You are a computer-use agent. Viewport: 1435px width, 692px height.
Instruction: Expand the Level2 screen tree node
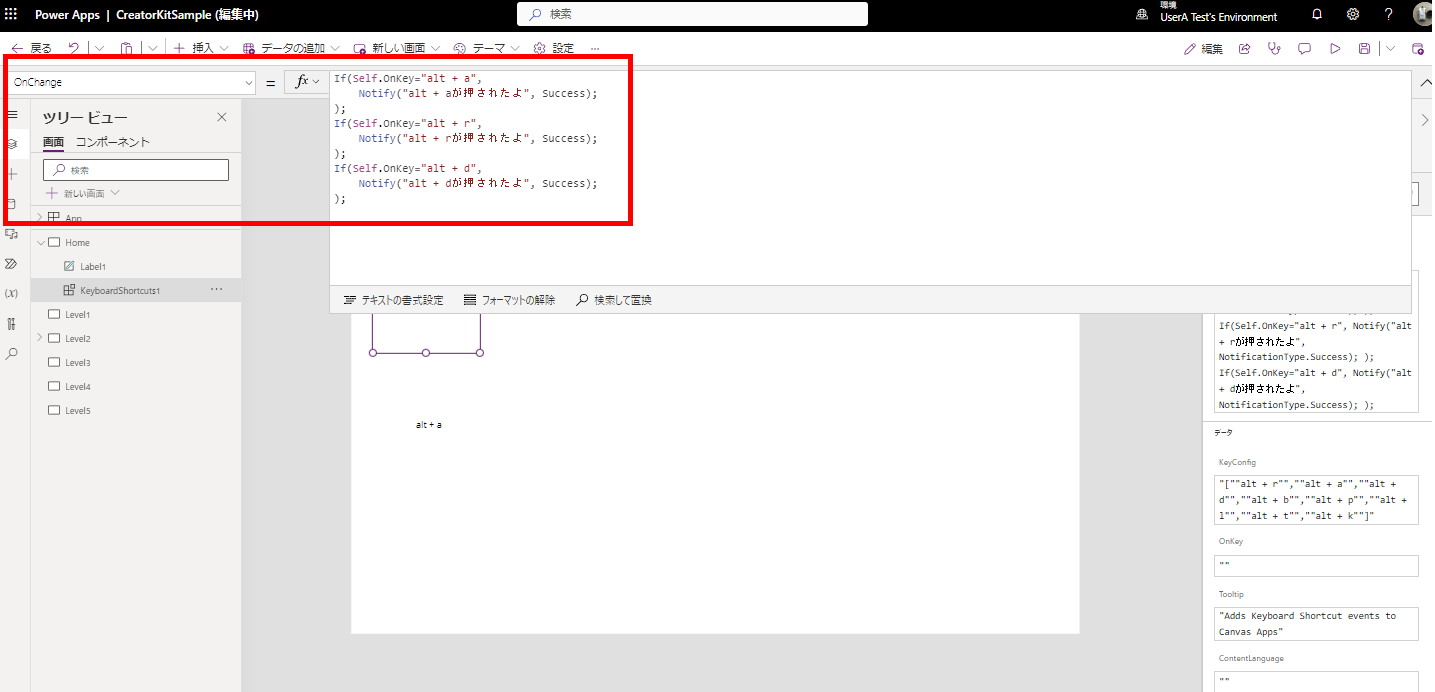click(x=40, y=338)
